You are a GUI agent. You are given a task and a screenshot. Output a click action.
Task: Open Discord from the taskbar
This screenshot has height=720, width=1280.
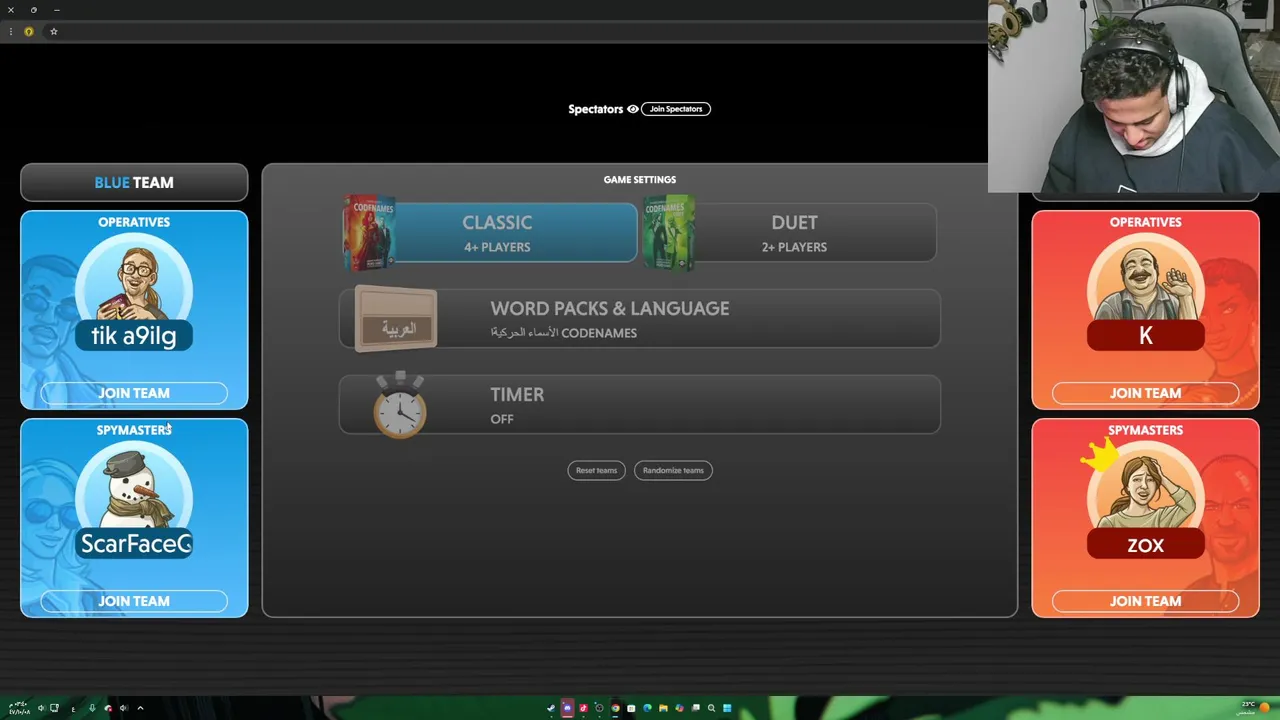tap(567, 708)
